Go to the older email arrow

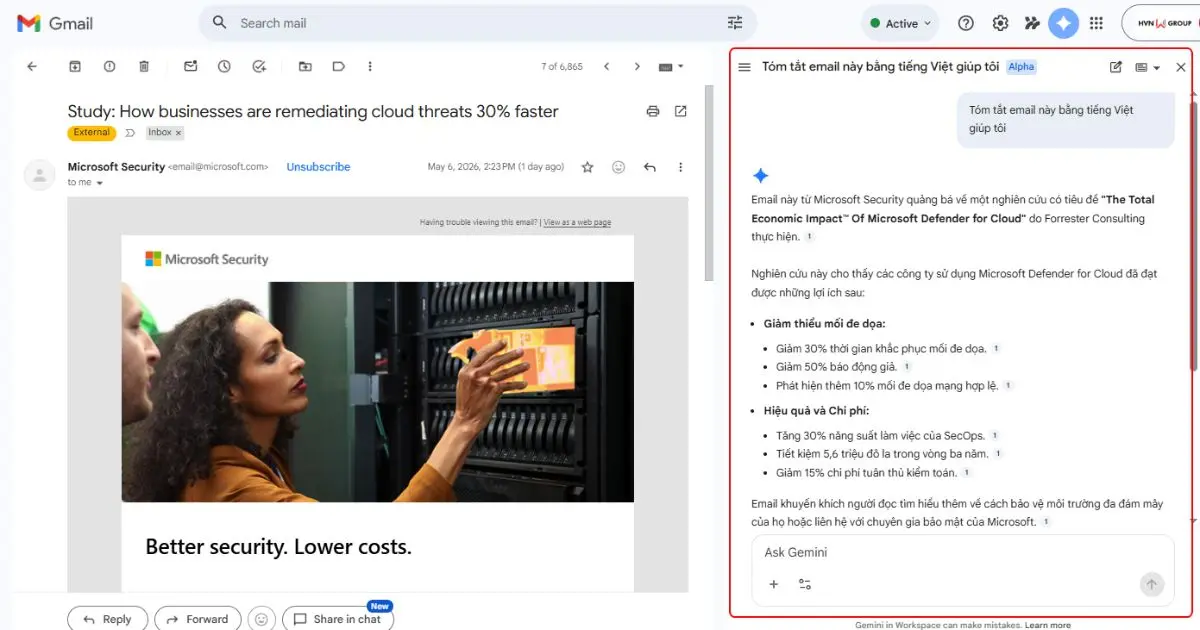click(x=637, y=67)
